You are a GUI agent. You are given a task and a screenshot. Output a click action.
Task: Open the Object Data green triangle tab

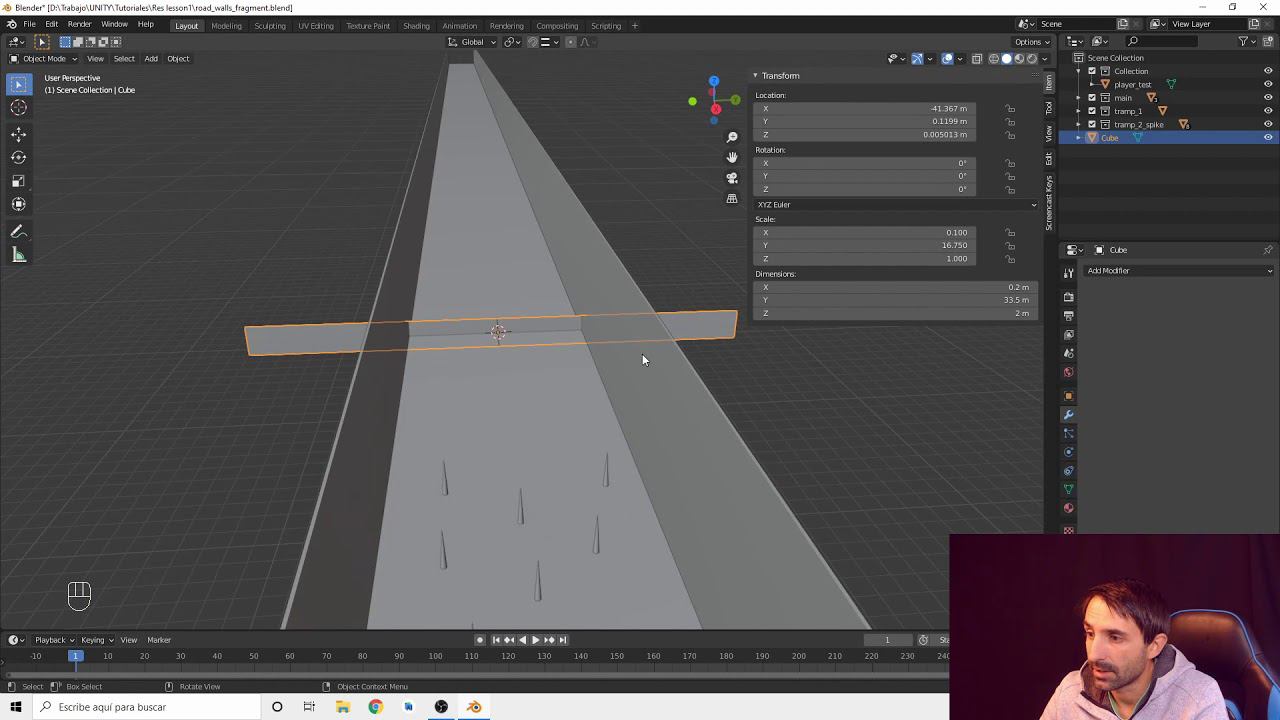pos(1068,490)
